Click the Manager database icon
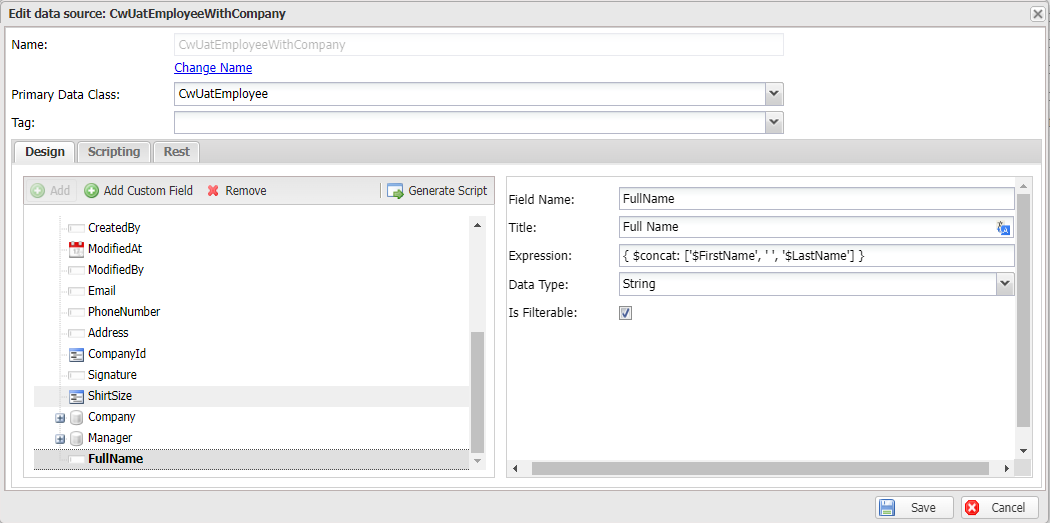This screenshot has height=523, width=1050. (x=76, y=438)
